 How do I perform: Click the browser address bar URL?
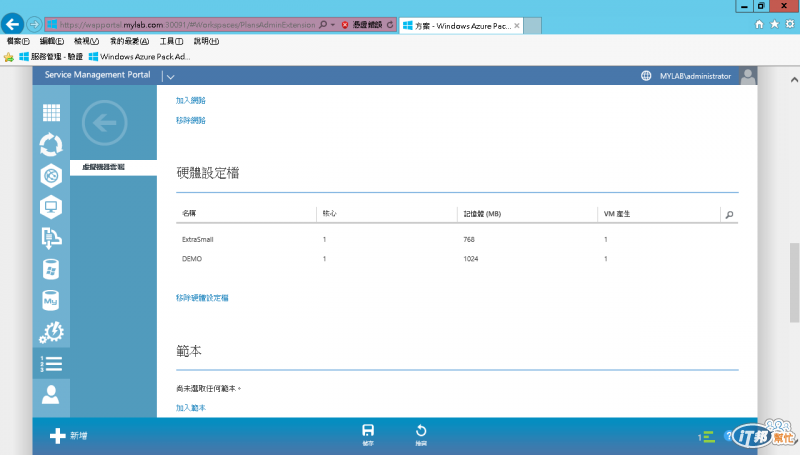tap(187, 24)
